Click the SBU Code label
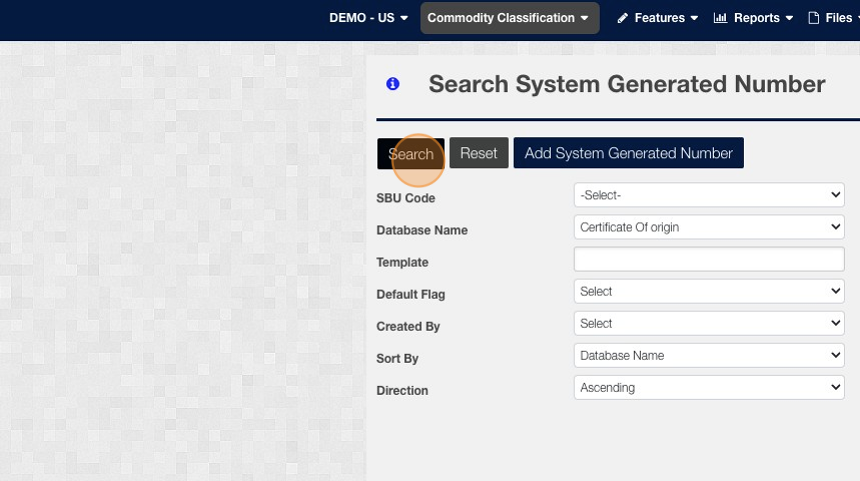 (x=406, y=198)
